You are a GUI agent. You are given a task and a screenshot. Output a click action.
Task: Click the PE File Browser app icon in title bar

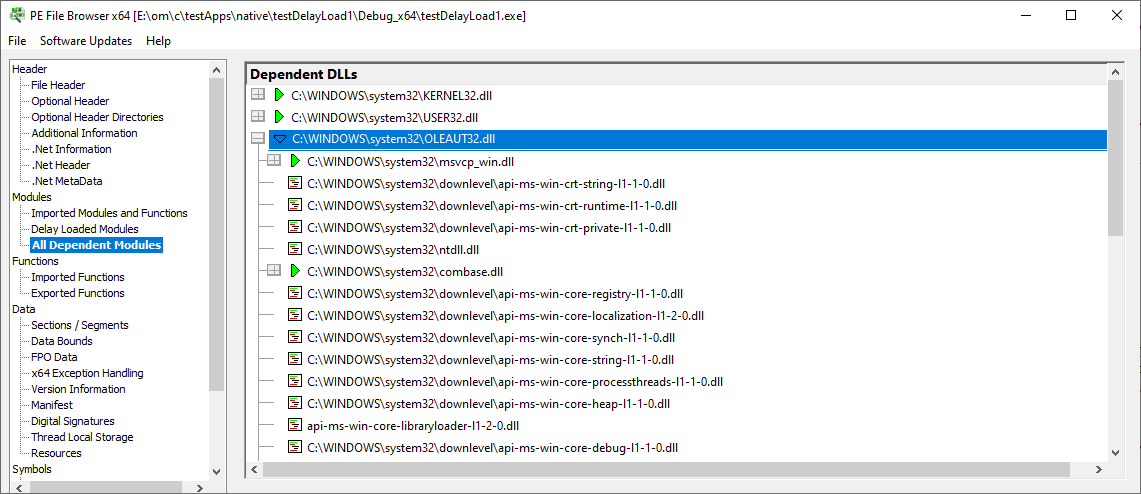[16, 15]
